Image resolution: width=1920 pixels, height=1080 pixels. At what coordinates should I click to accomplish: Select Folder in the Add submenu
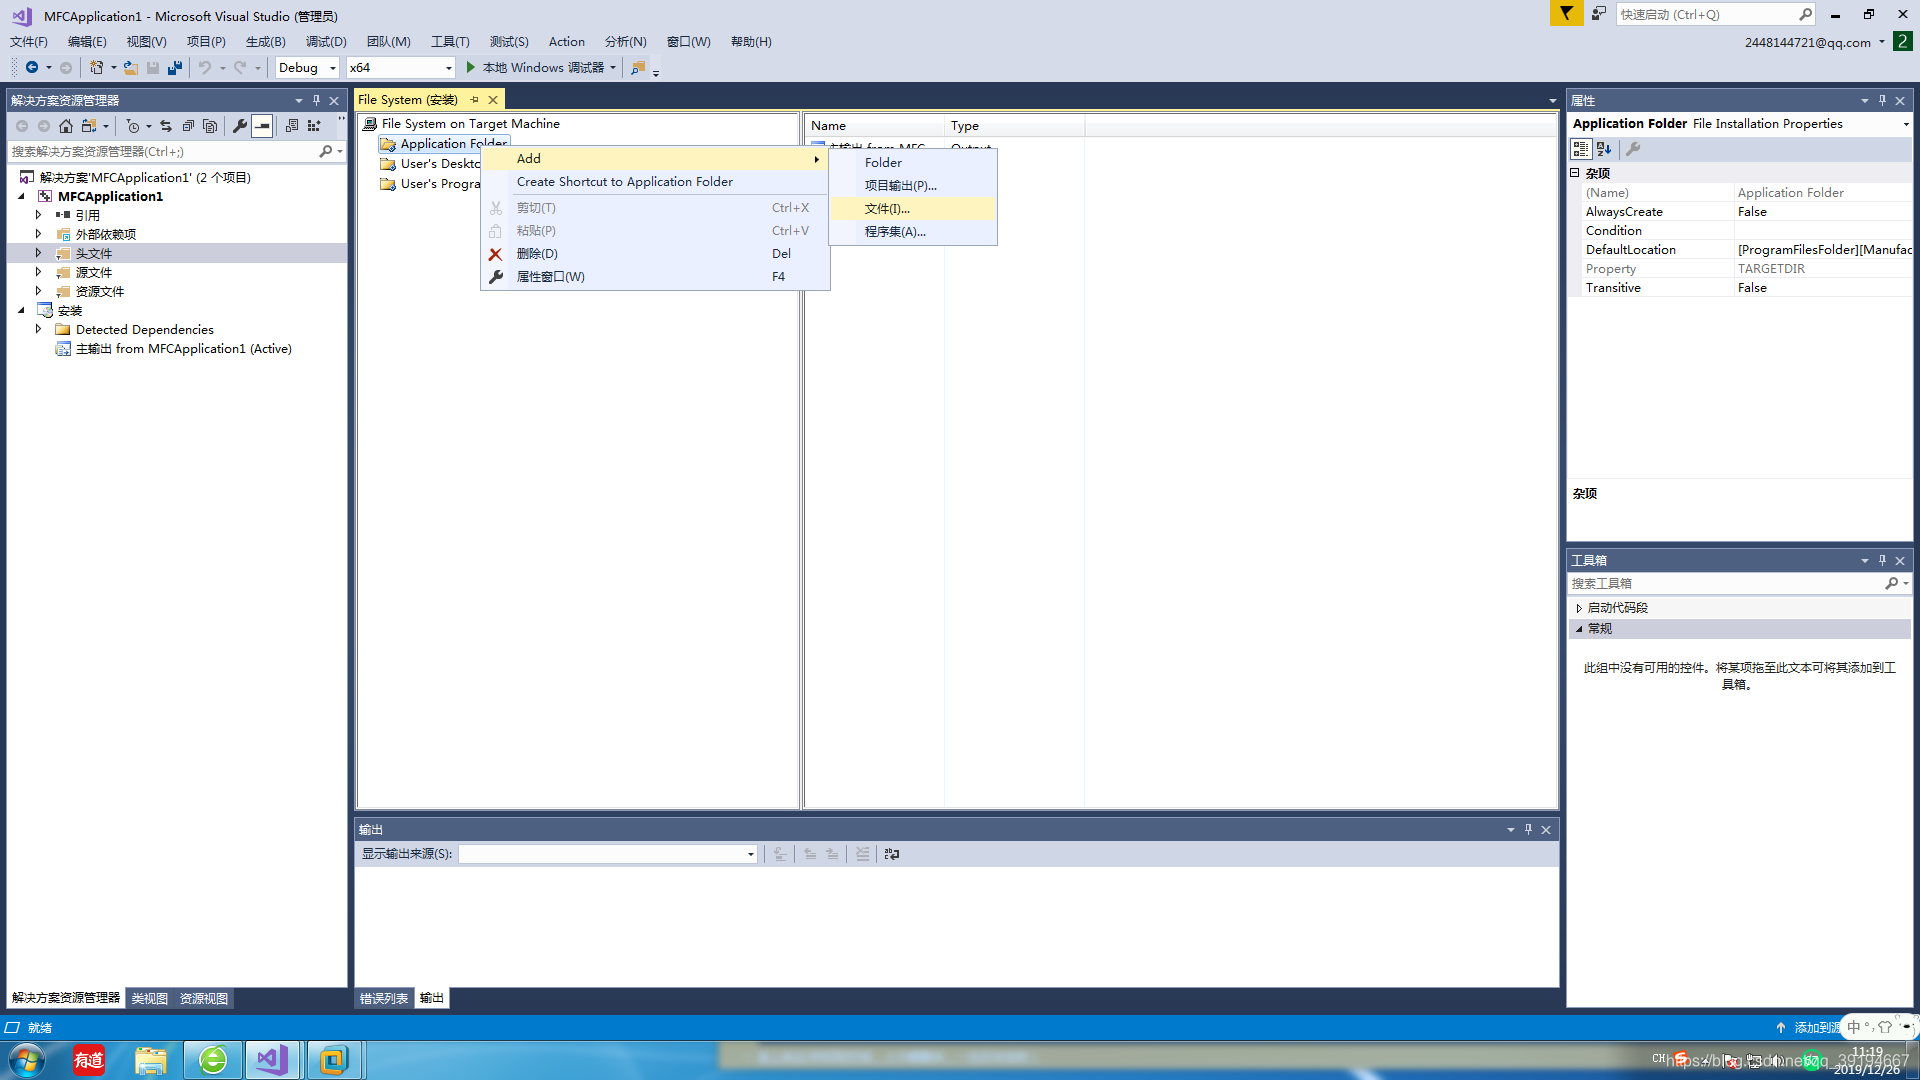[913, 162]
